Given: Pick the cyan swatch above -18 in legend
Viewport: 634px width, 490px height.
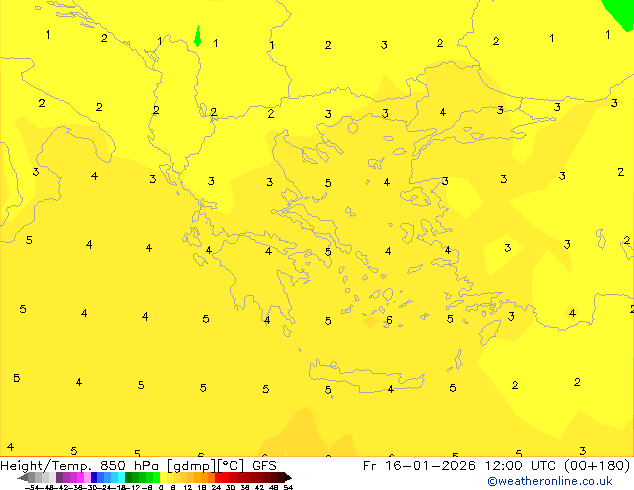Looking at the screenshot, I should pyautogui.click(x=121, y=477).
